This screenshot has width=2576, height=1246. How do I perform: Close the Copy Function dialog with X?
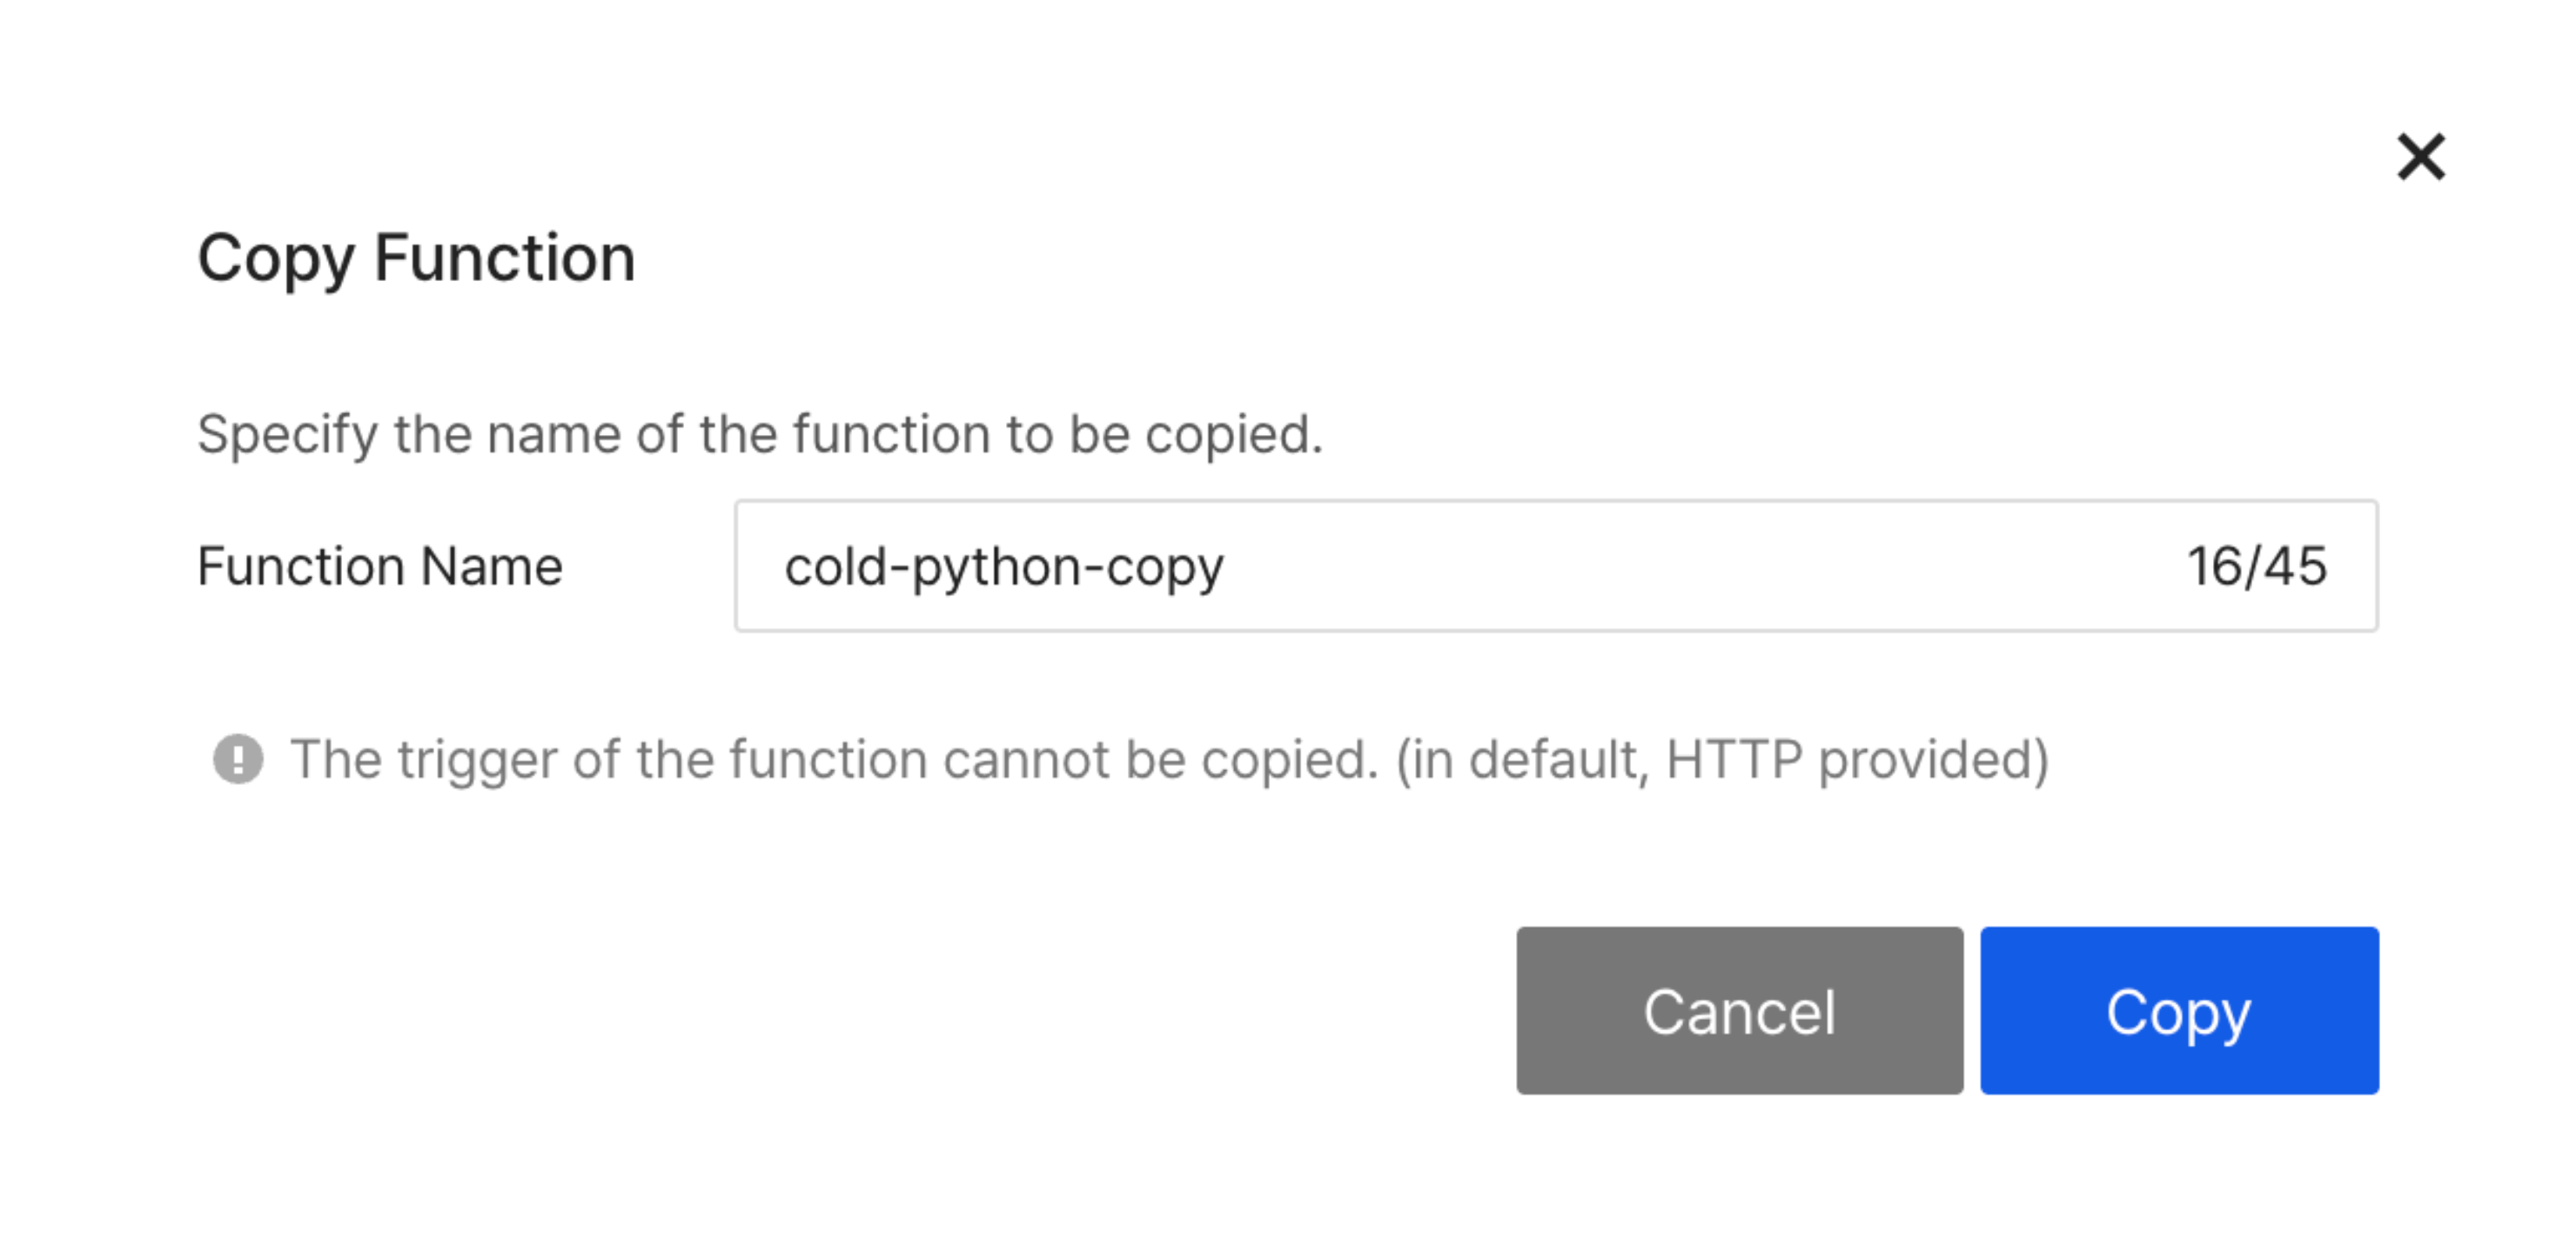(x=2420, y=157)
